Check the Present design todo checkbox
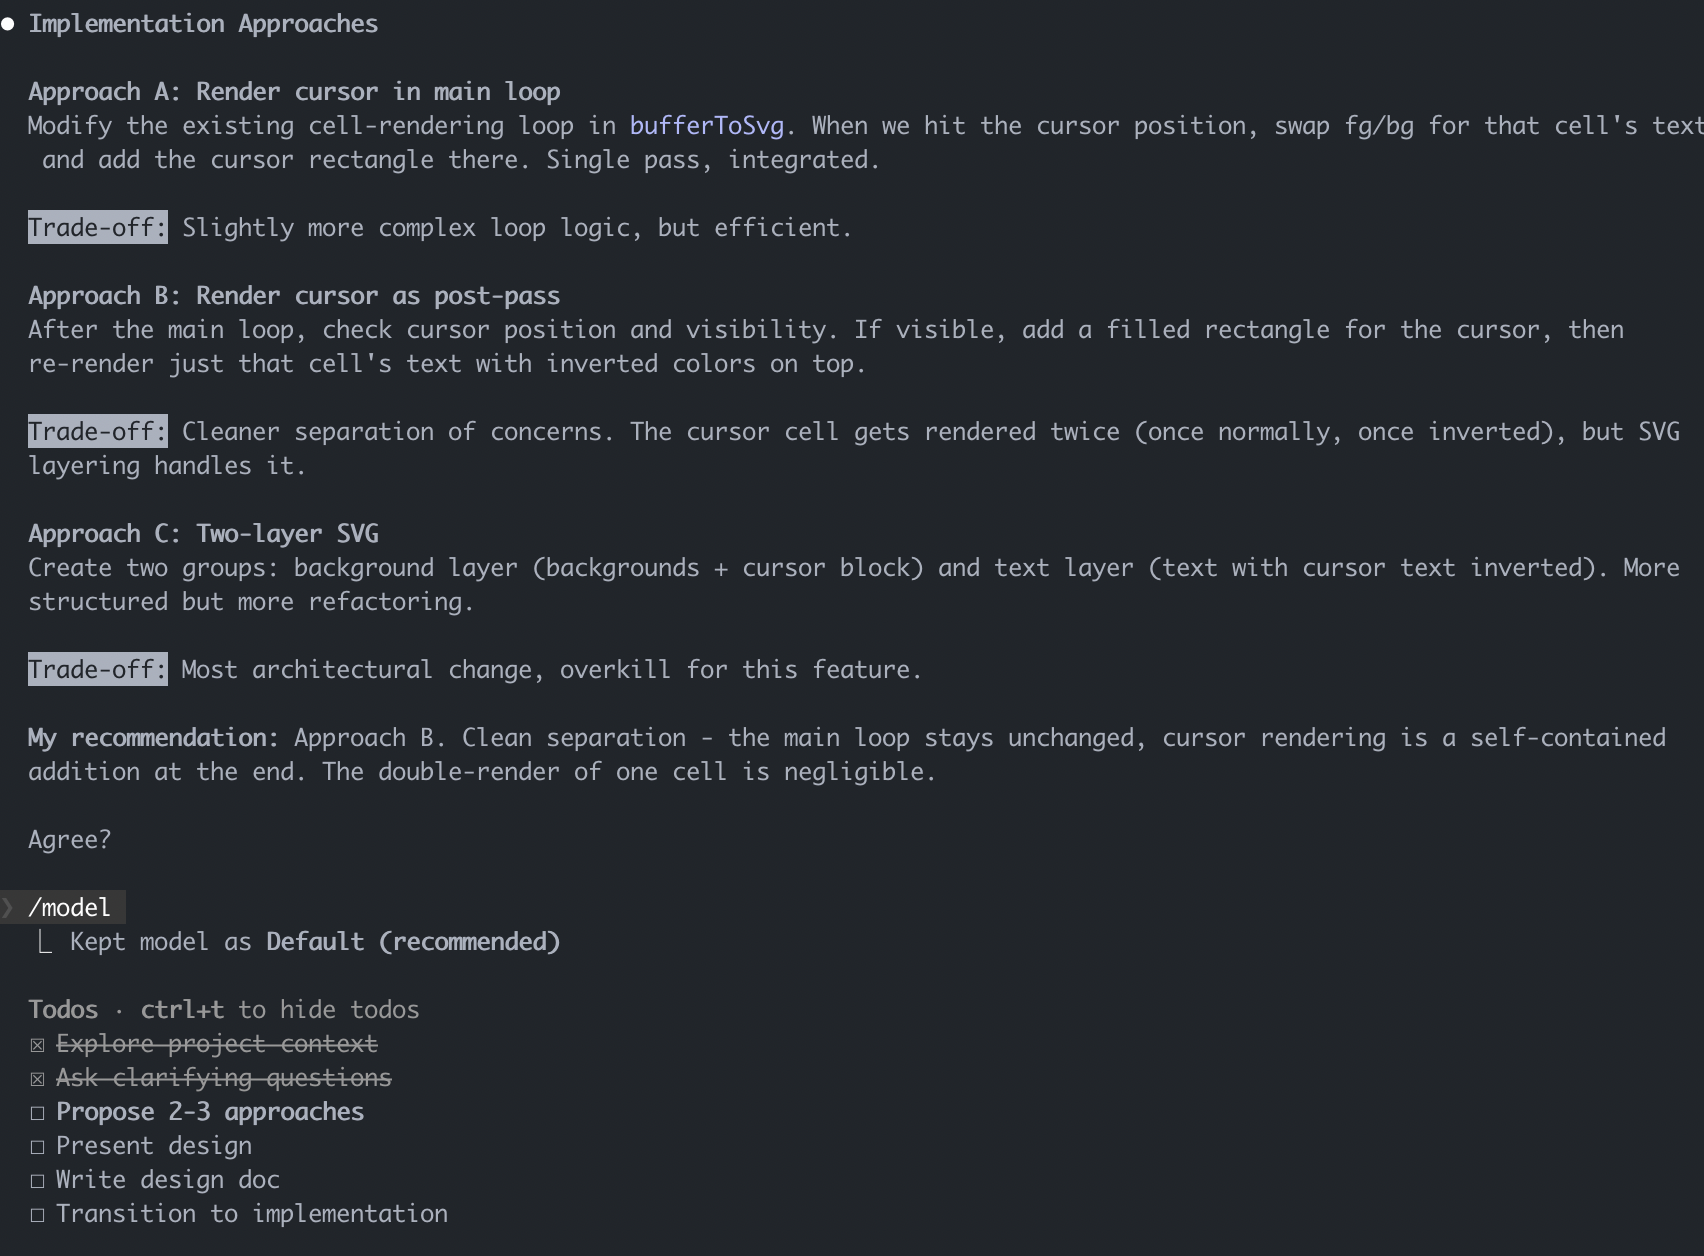 [38, 1147]
